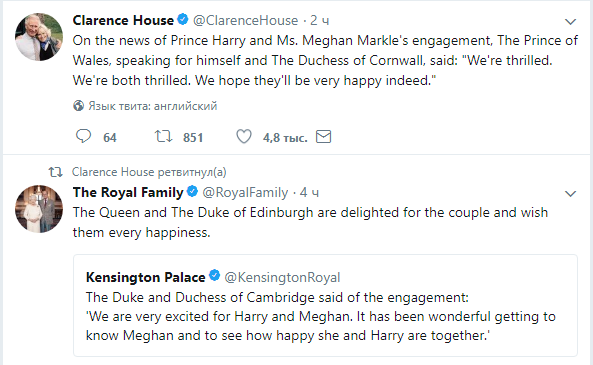593x365 pixels.
Task: Click the Kensington Palace account name
Action: coord(146,277)
